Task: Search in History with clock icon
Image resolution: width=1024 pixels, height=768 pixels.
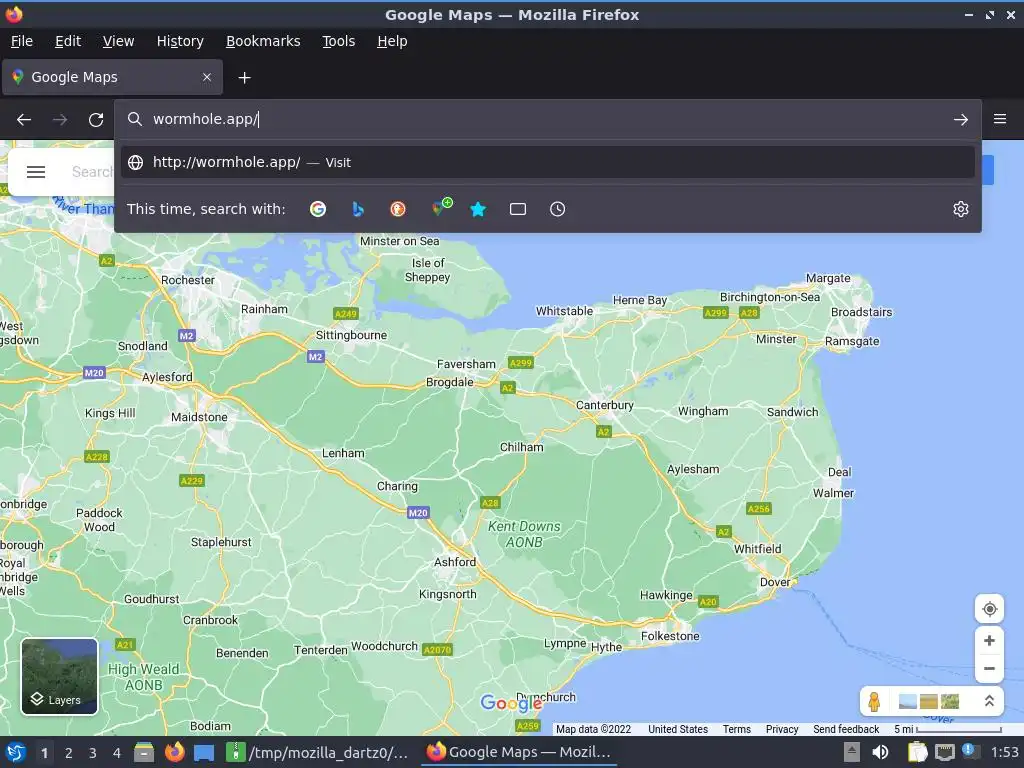Action: coord(558,209)
